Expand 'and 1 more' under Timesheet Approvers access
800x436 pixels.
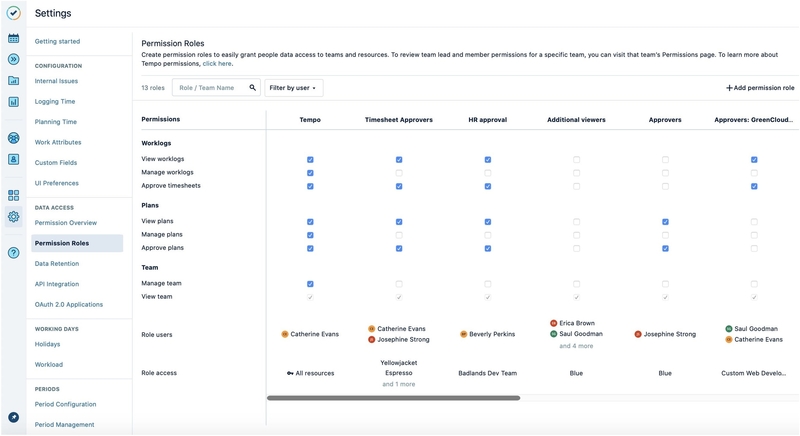click(x=398, y=384)
